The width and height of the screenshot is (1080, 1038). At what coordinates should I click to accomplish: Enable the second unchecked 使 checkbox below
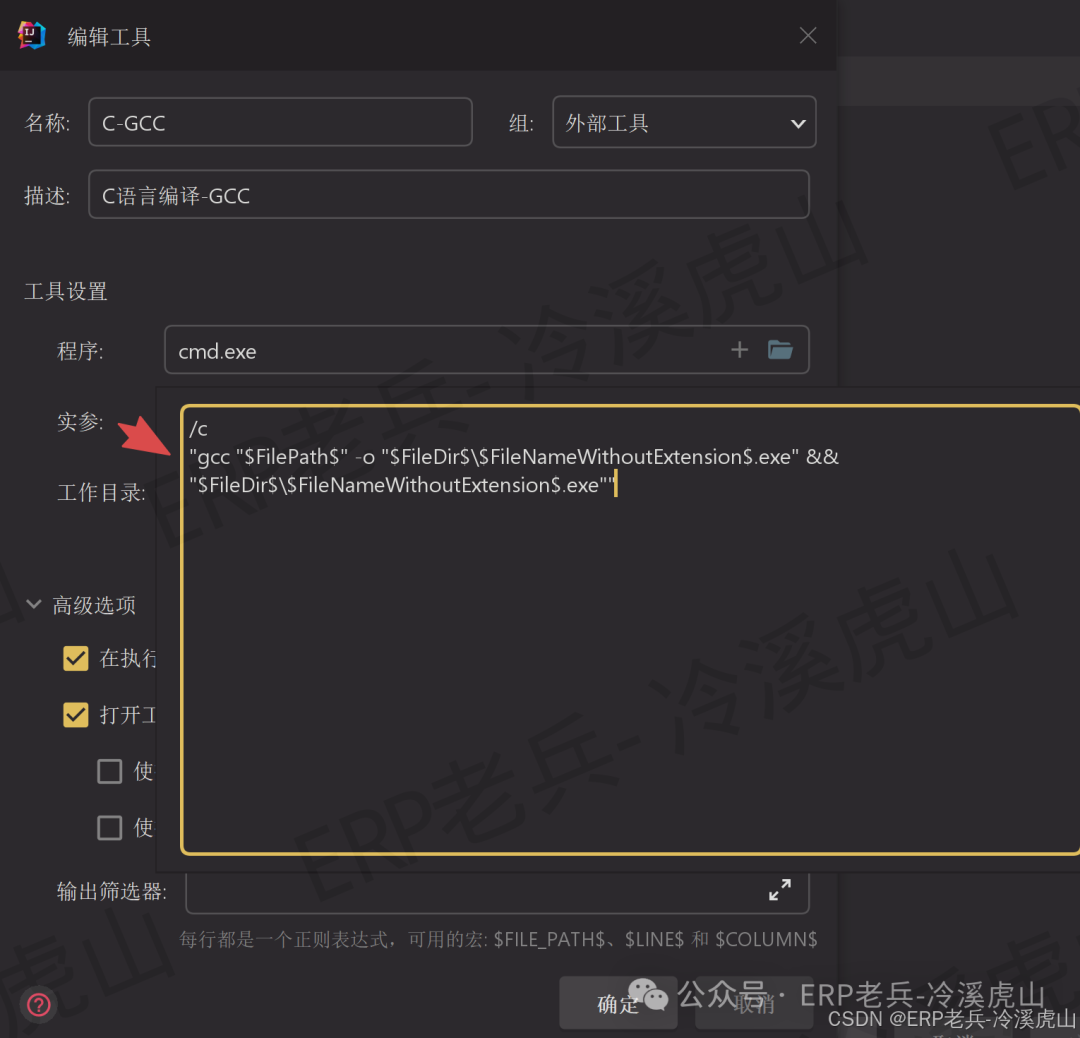110,827
